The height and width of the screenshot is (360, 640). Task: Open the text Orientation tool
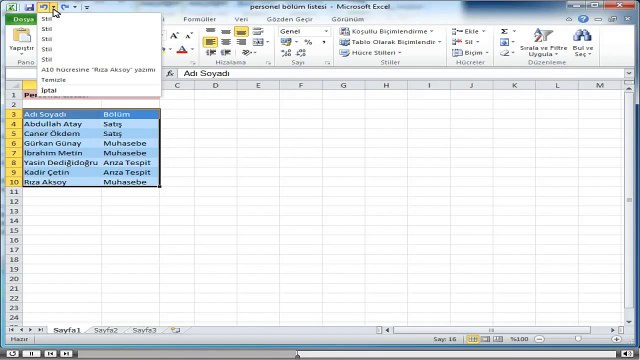248,53
